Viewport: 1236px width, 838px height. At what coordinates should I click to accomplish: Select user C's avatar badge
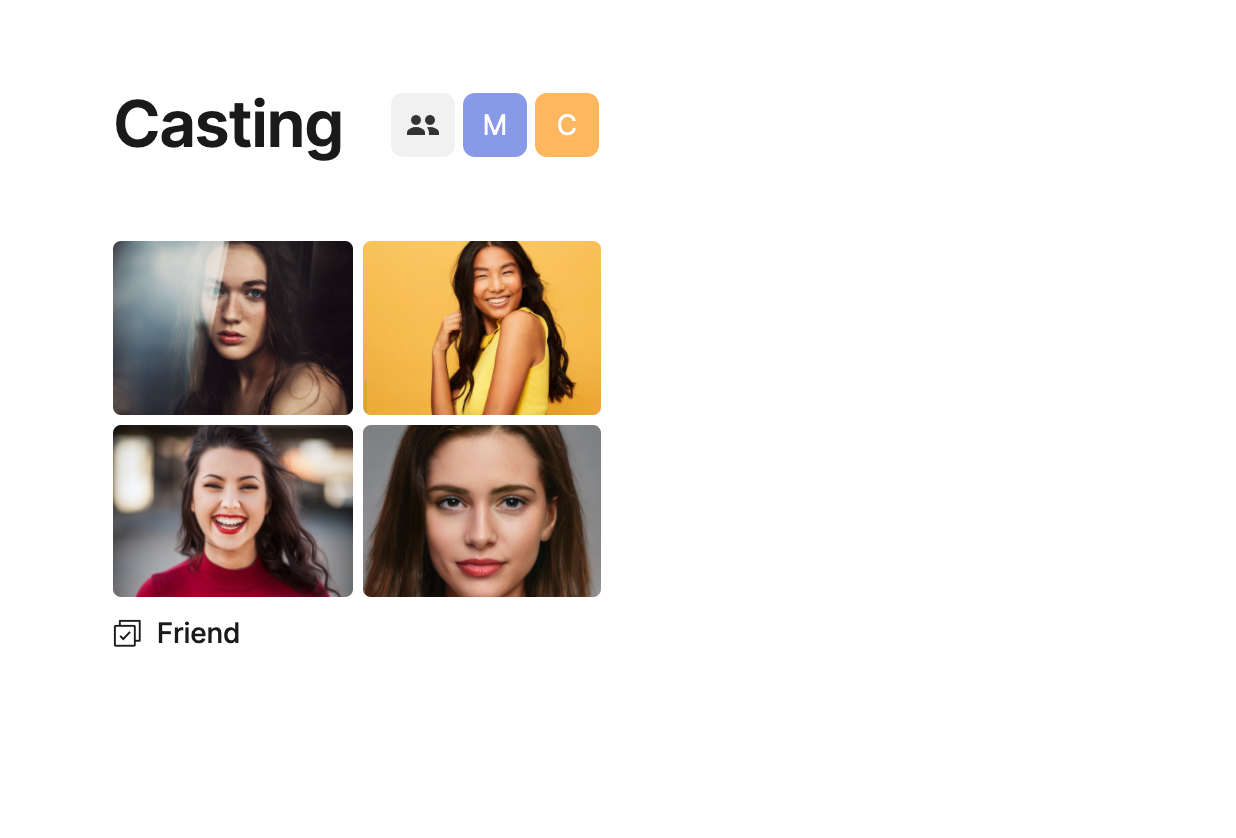[x=567, y=125]
